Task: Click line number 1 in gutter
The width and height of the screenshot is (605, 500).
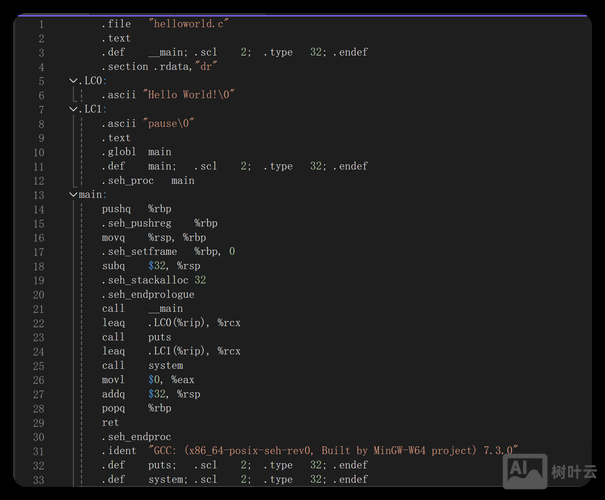Action: (40, 24)
